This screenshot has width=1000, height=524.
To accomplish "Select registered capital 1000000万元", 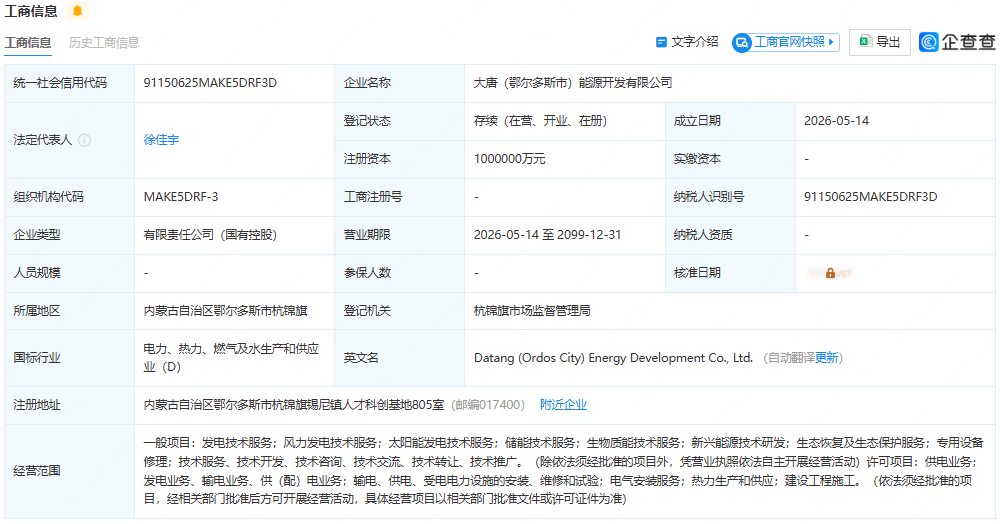I will 510,159.
